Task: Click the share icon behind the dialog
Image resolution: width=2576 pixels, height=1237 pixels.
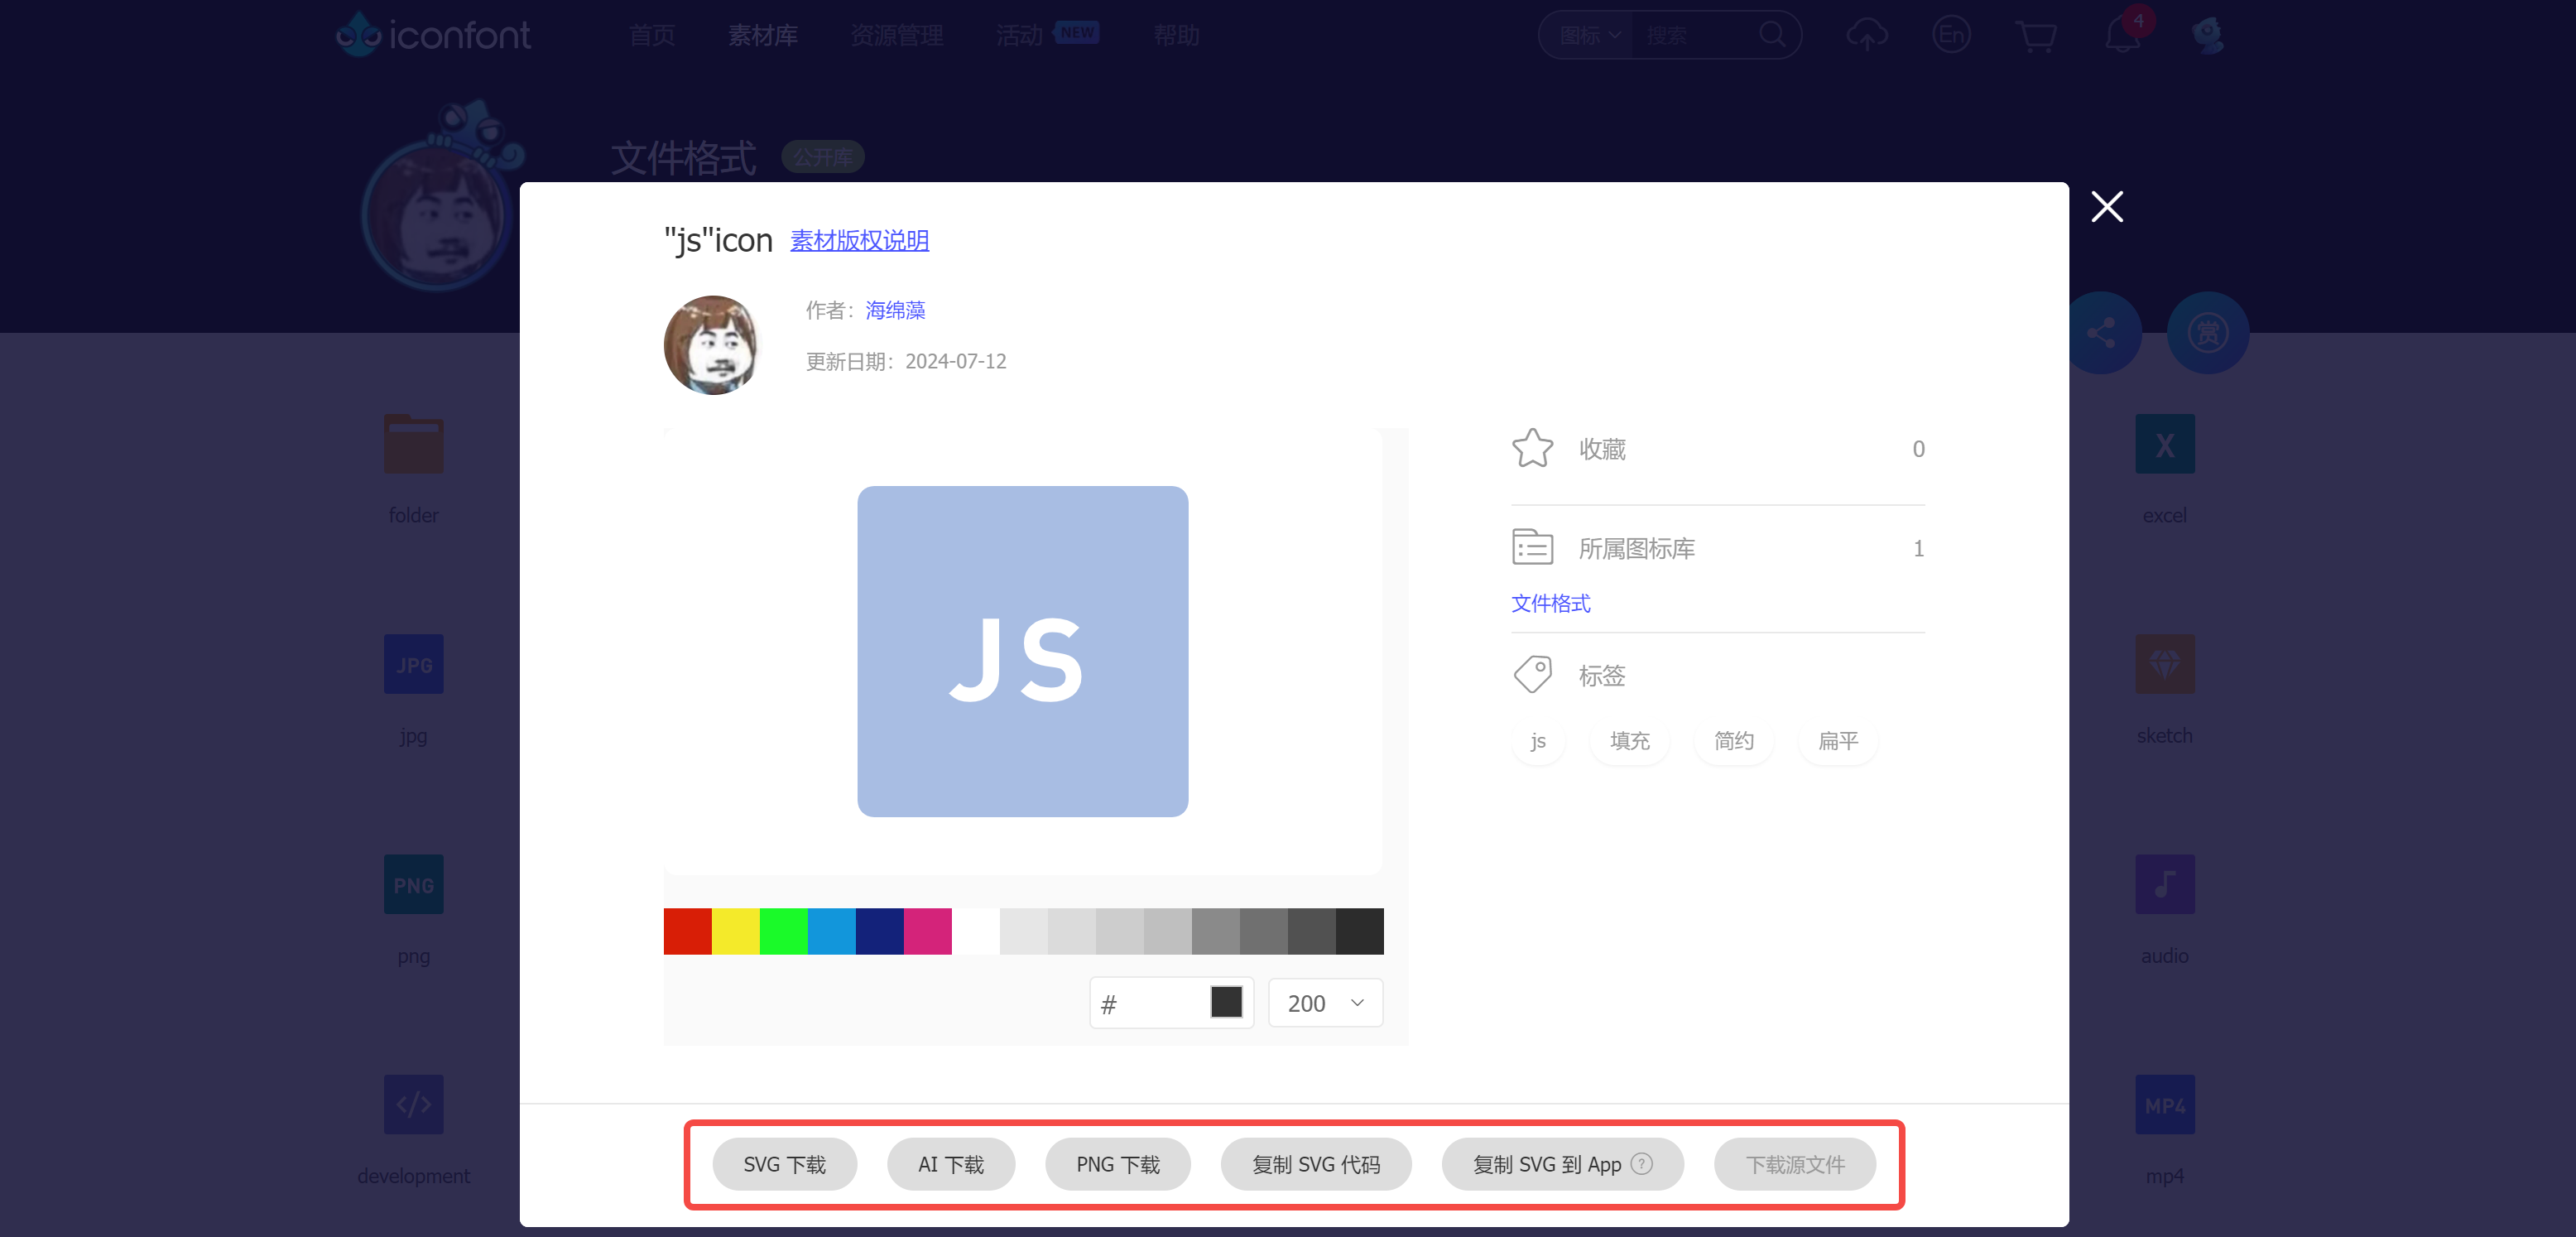Action: [x=2101, y=333]
